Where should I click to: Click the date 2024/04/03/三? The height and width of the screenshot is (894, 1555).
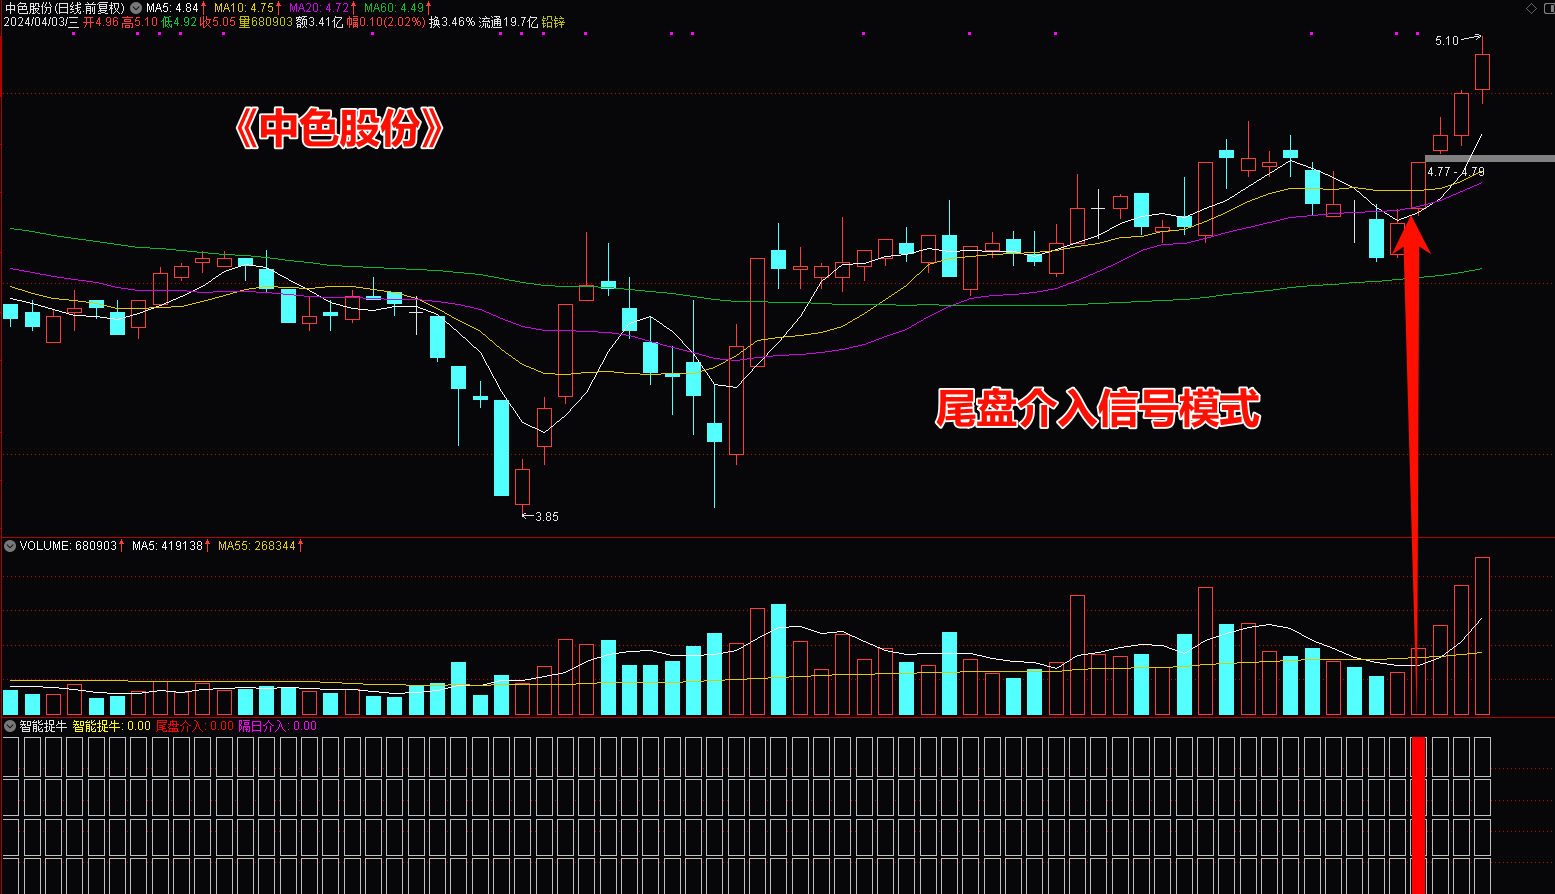pos(41,22)
